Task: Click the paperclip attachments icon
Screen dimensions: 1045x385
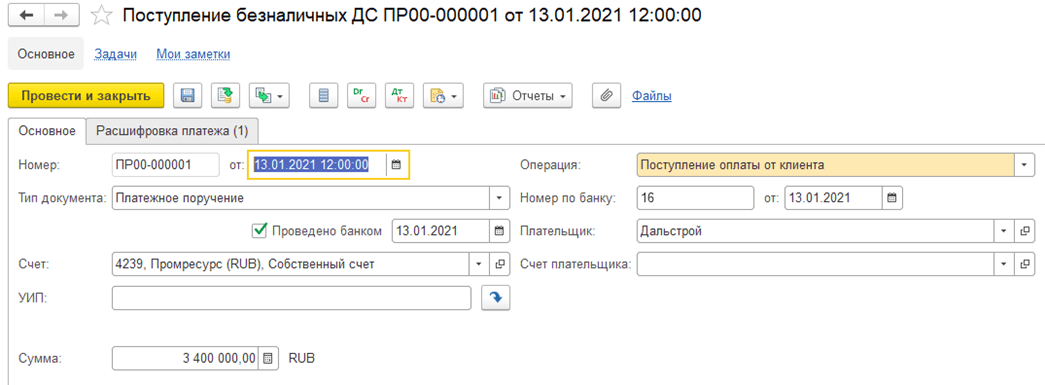Action: click(606, 96)
